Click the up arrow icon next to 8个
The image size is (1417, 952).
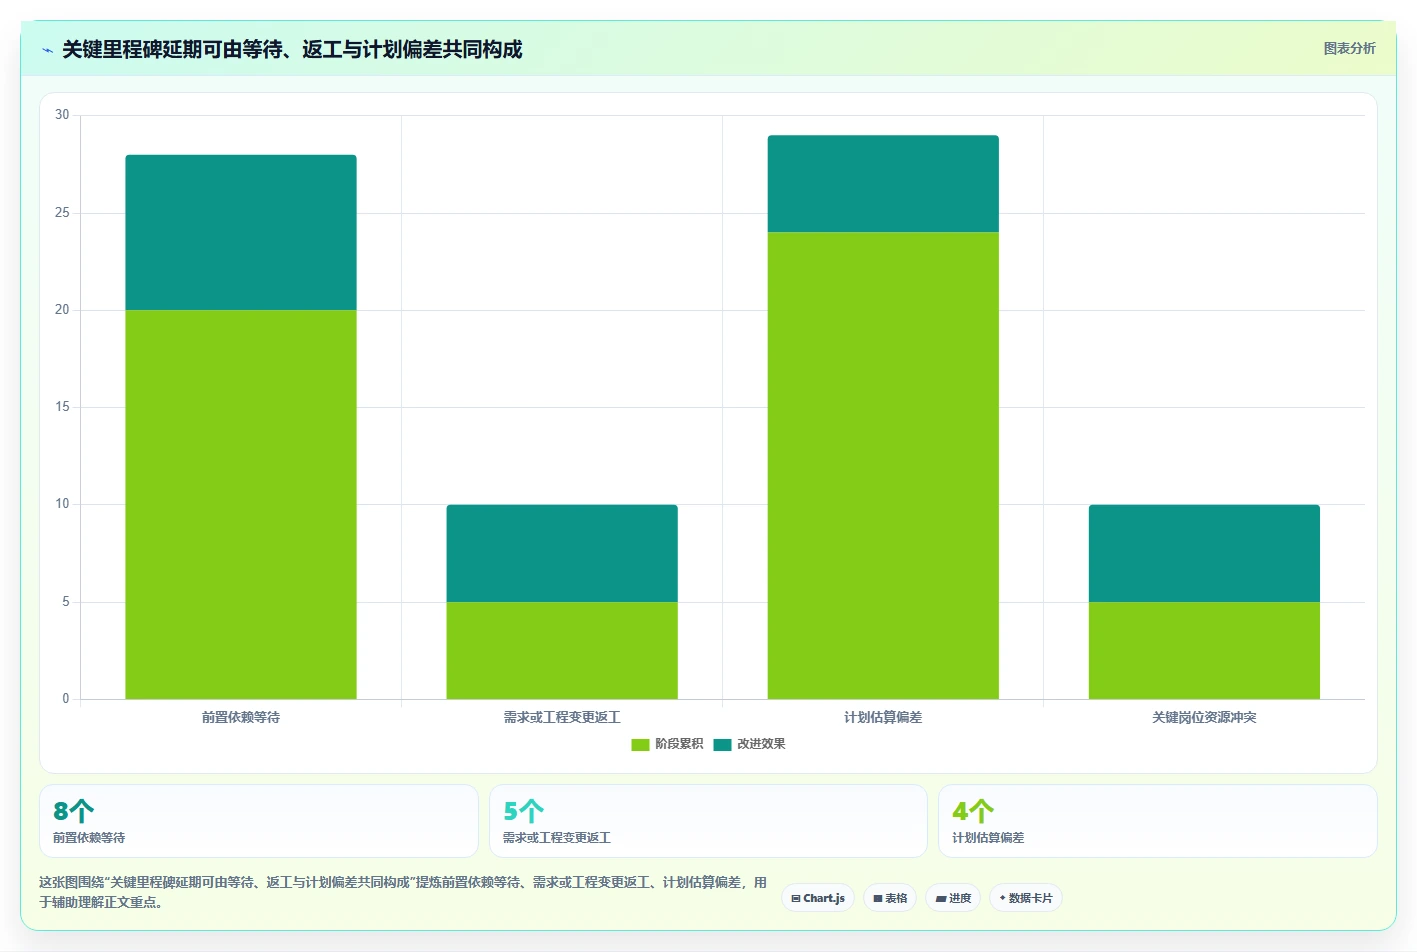[82, 810]
